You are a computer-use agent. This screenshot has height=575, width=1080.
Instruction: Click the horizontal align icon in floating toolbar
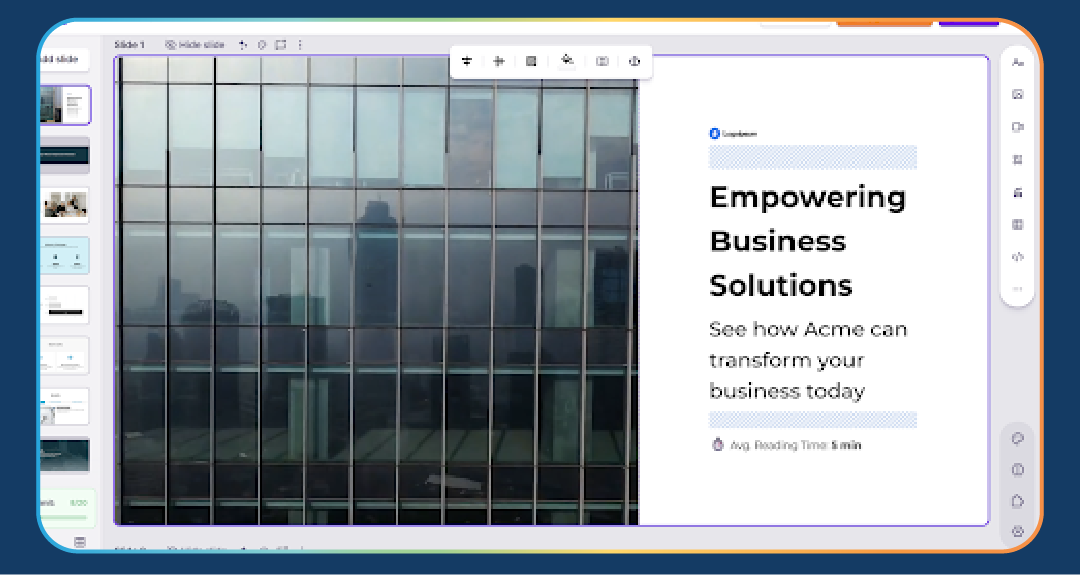499,61
